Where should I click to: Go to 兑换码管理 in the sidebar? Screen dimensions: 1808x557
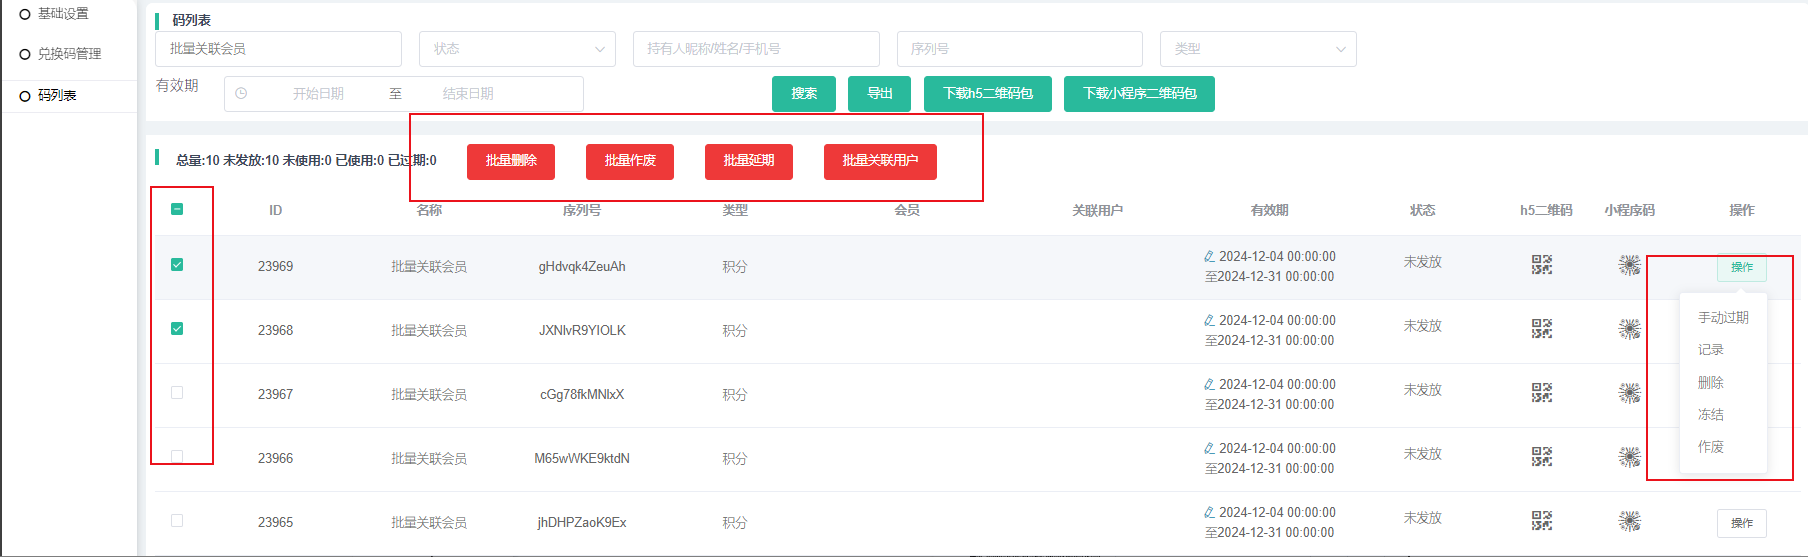(x=69, y=54)
